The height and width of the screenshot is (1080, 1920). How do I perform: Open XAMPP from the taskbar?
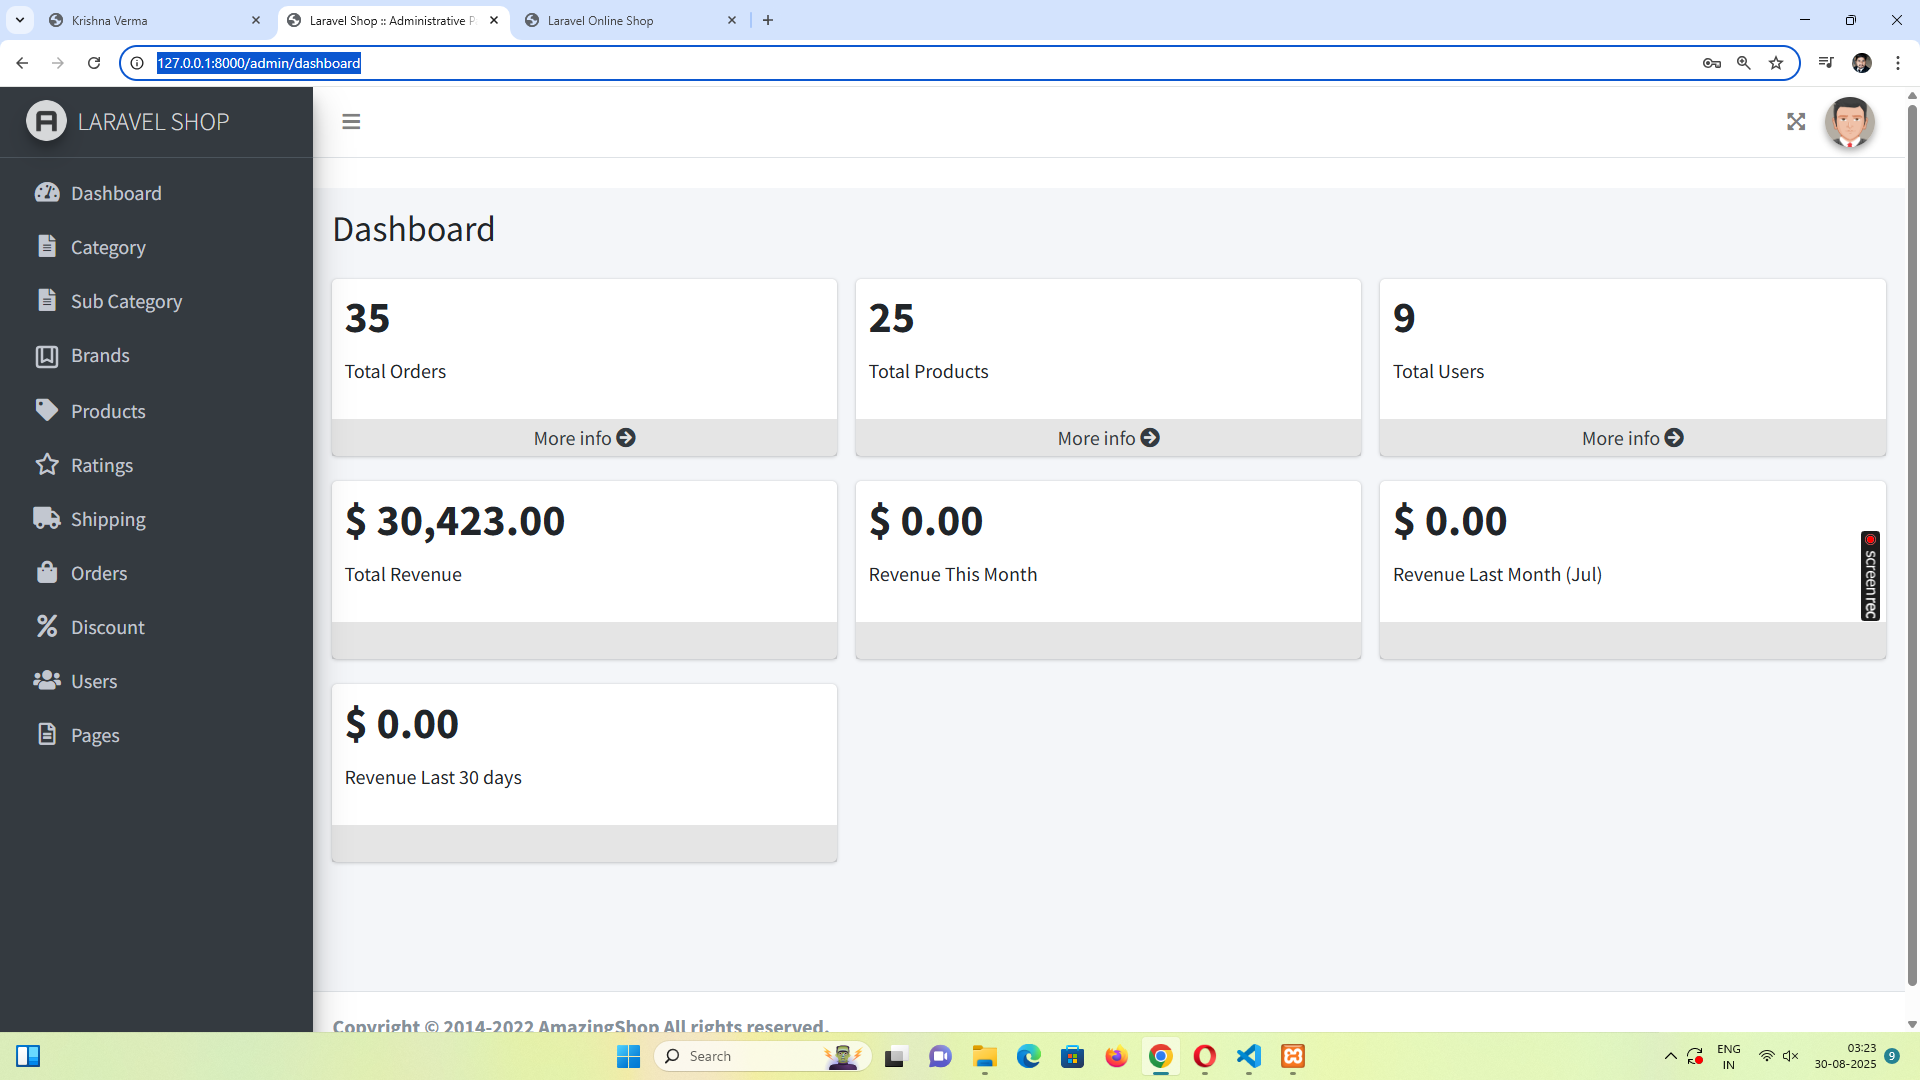point(1293,1056)
